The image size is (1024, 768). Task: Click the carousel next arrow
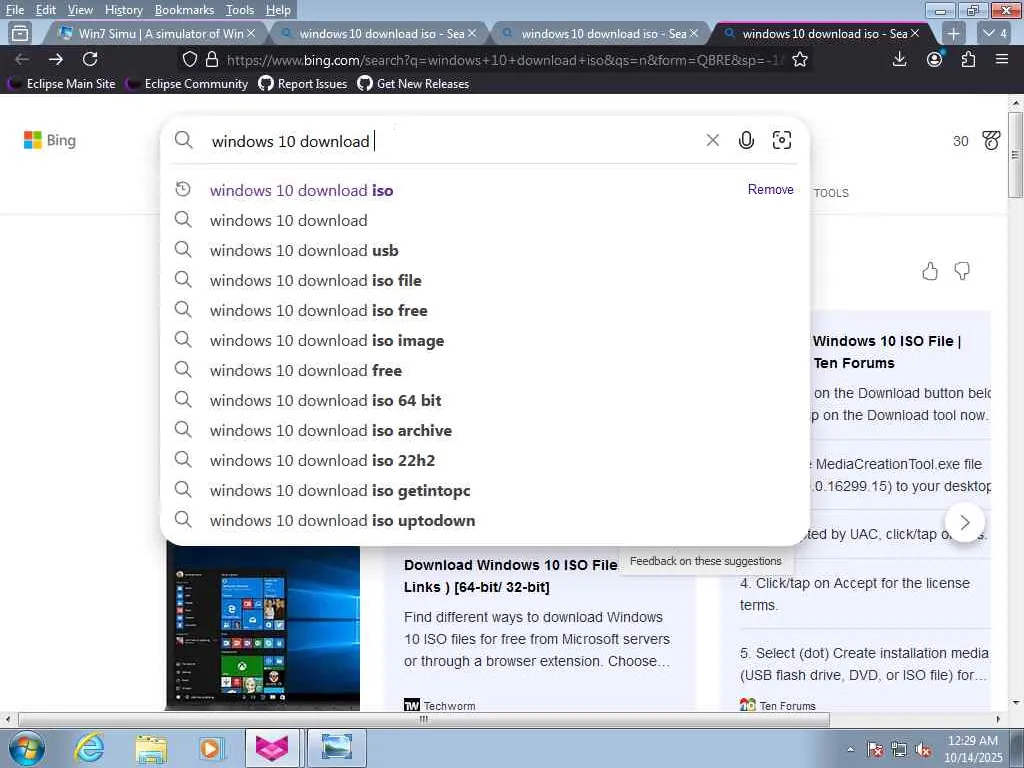965,522
